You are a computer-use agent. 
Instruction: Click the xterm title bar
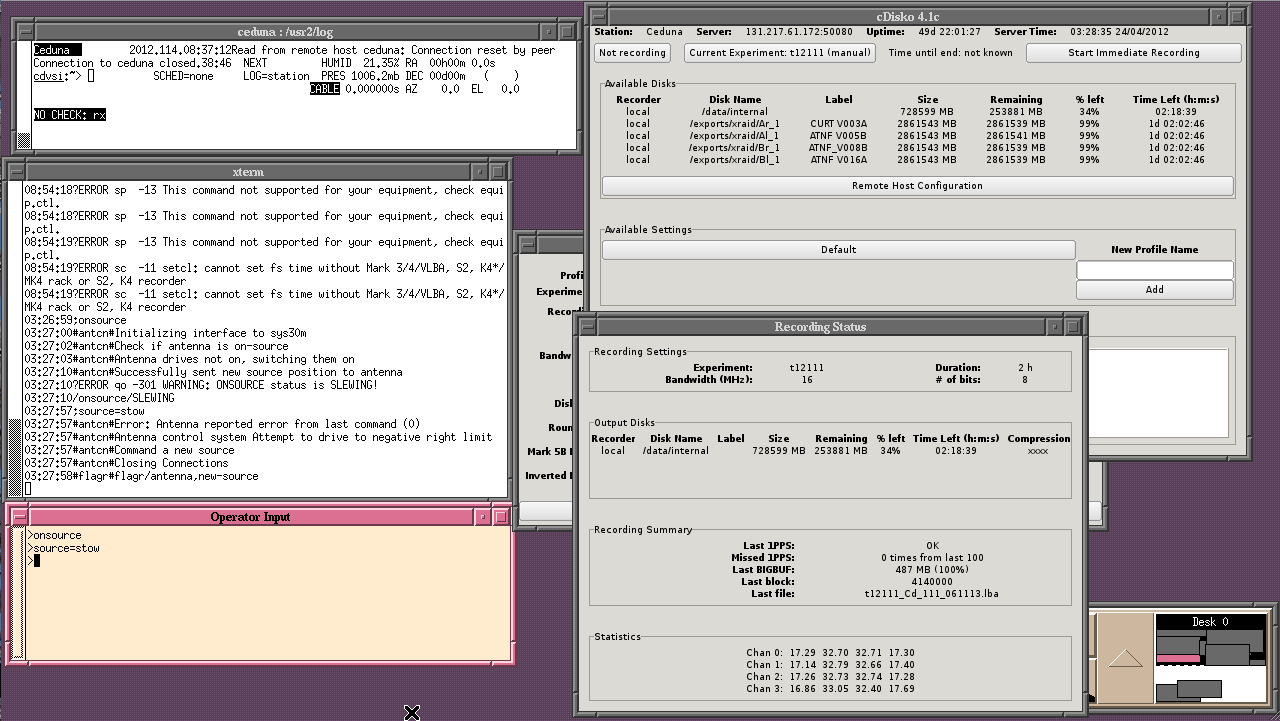[x=247, y=172]
